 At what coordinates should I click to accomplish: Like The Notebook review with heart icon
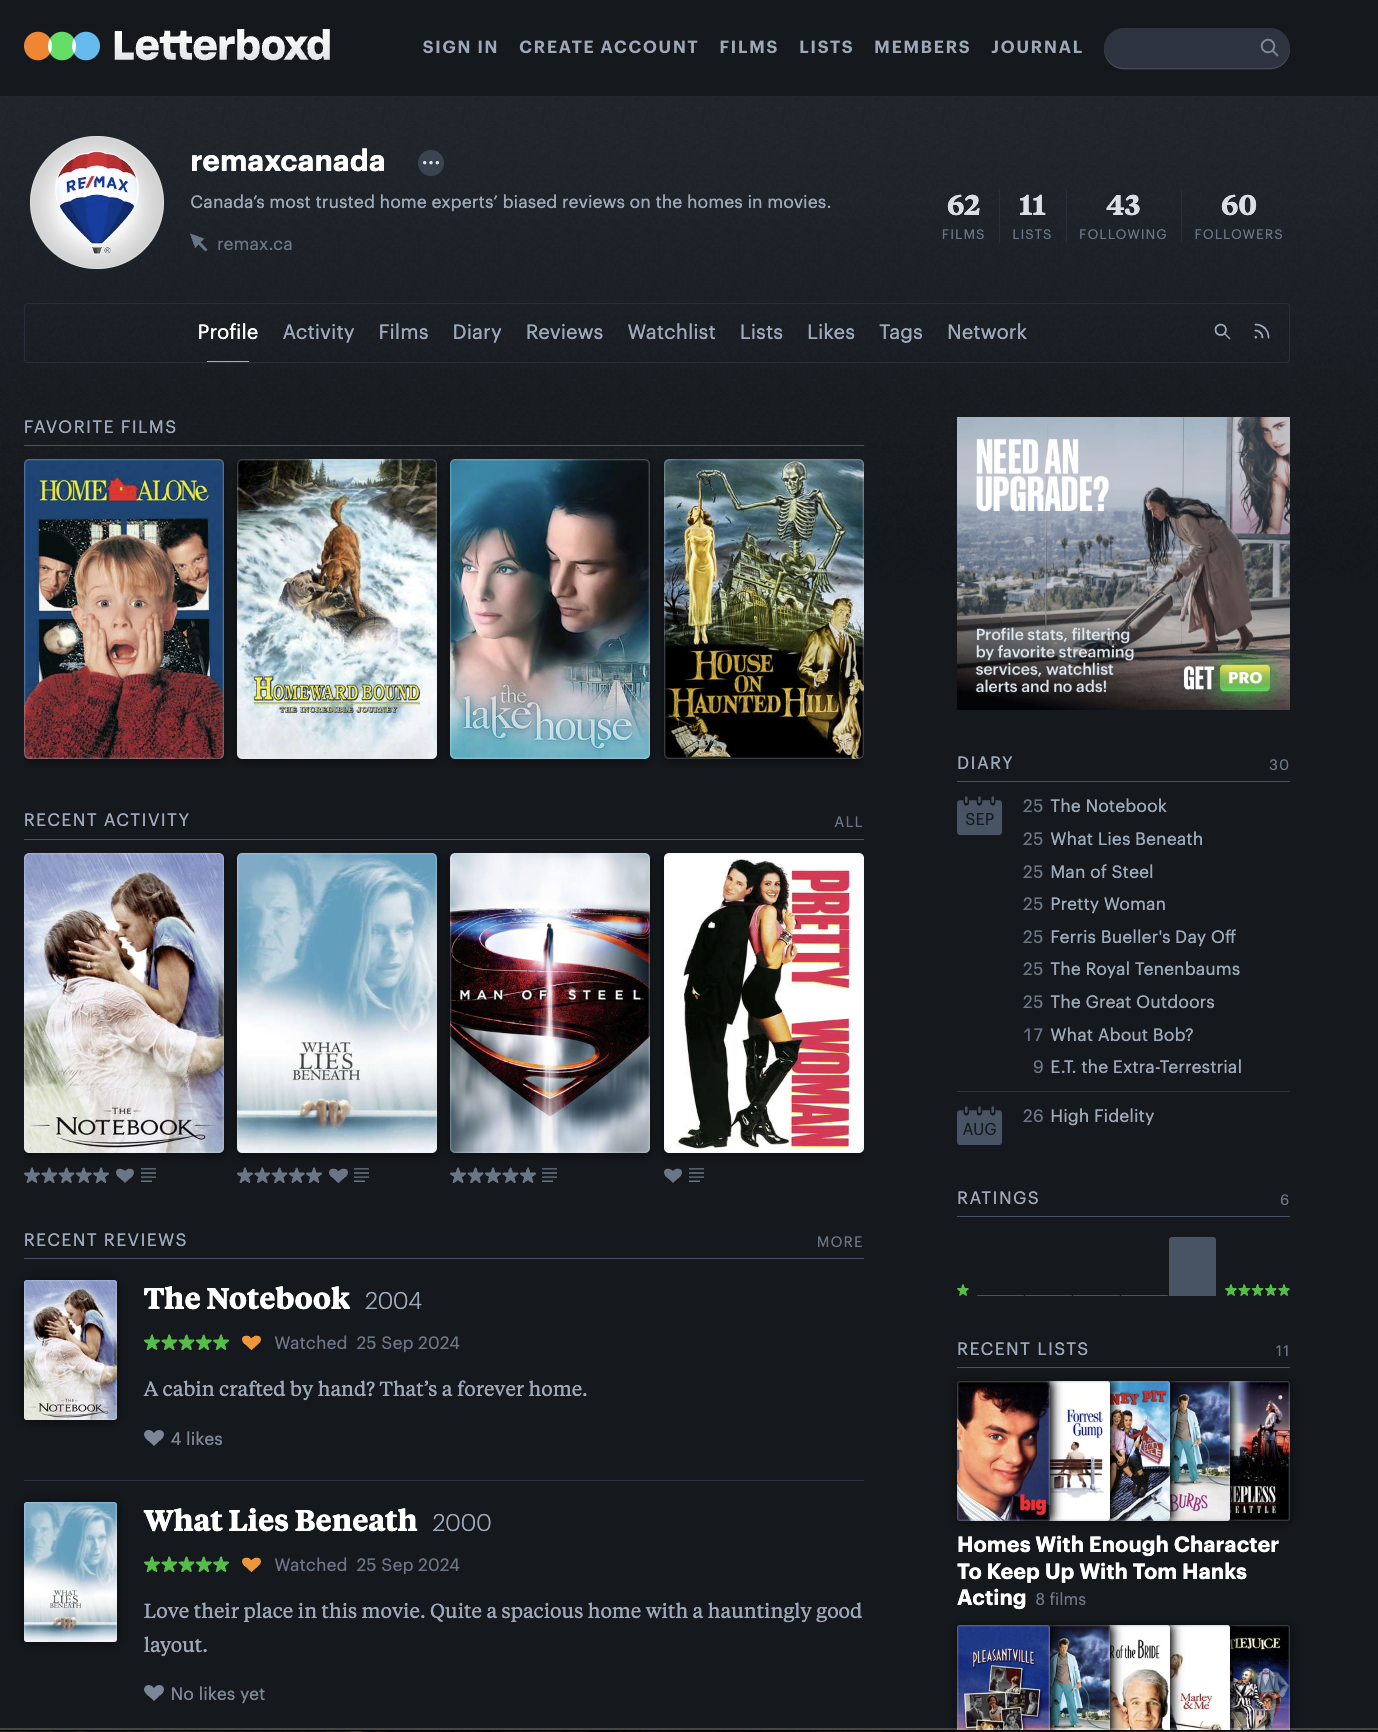point(154,1438)
